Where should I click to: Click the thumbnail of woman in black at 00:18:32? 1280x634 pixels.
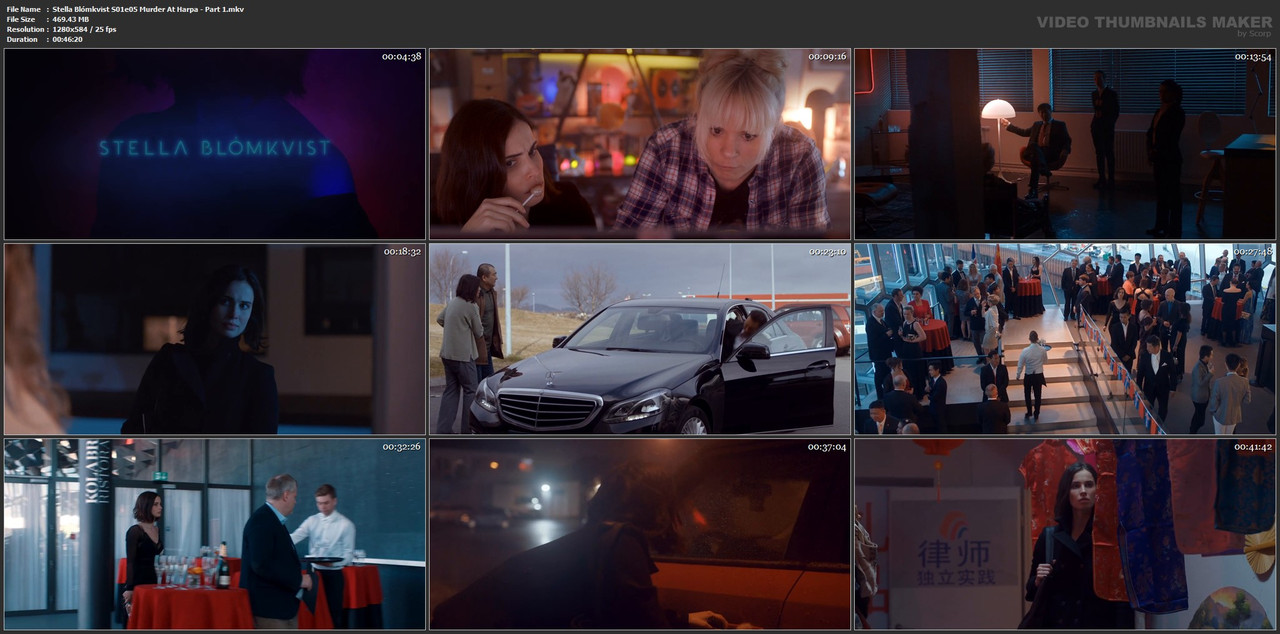pos(215,339)
